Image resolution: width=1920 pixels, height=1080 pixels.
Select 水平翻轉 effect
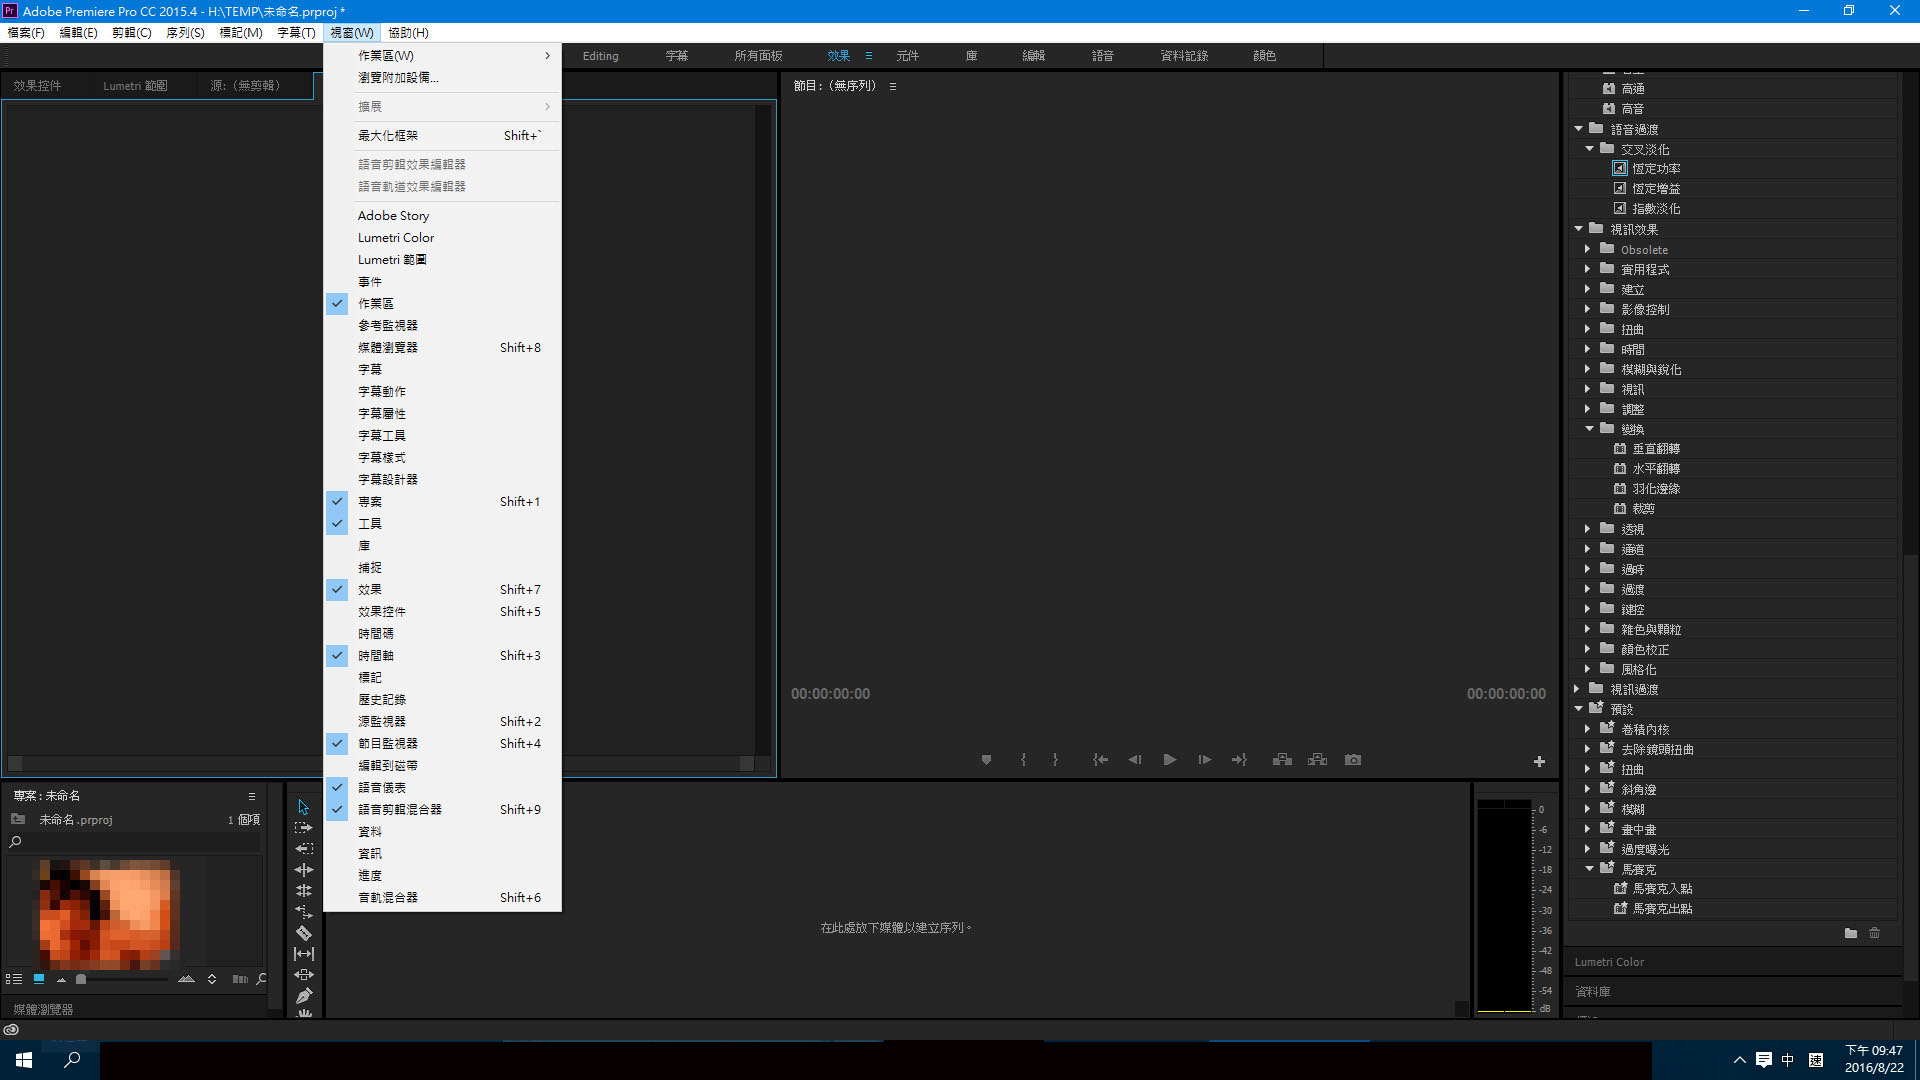tap(1656, 469)
